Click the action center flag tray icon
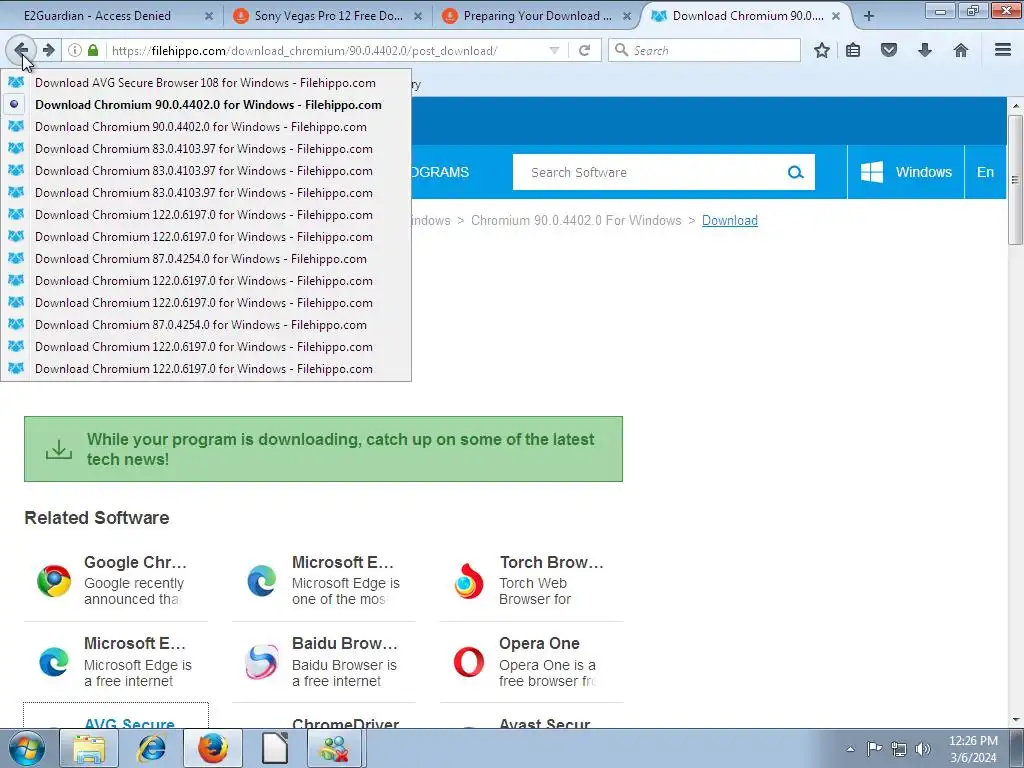Screen dimensions: 1024x768 pos(874,749)
